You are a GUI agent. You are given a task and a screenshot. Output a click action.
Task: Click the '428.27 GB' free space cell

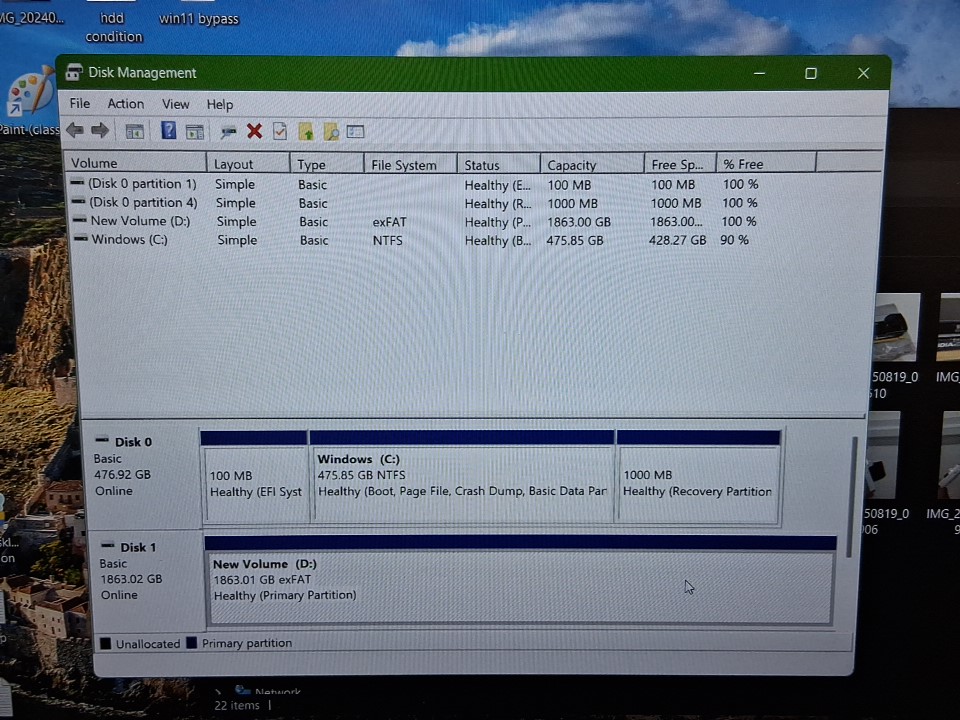coord(677,240)
